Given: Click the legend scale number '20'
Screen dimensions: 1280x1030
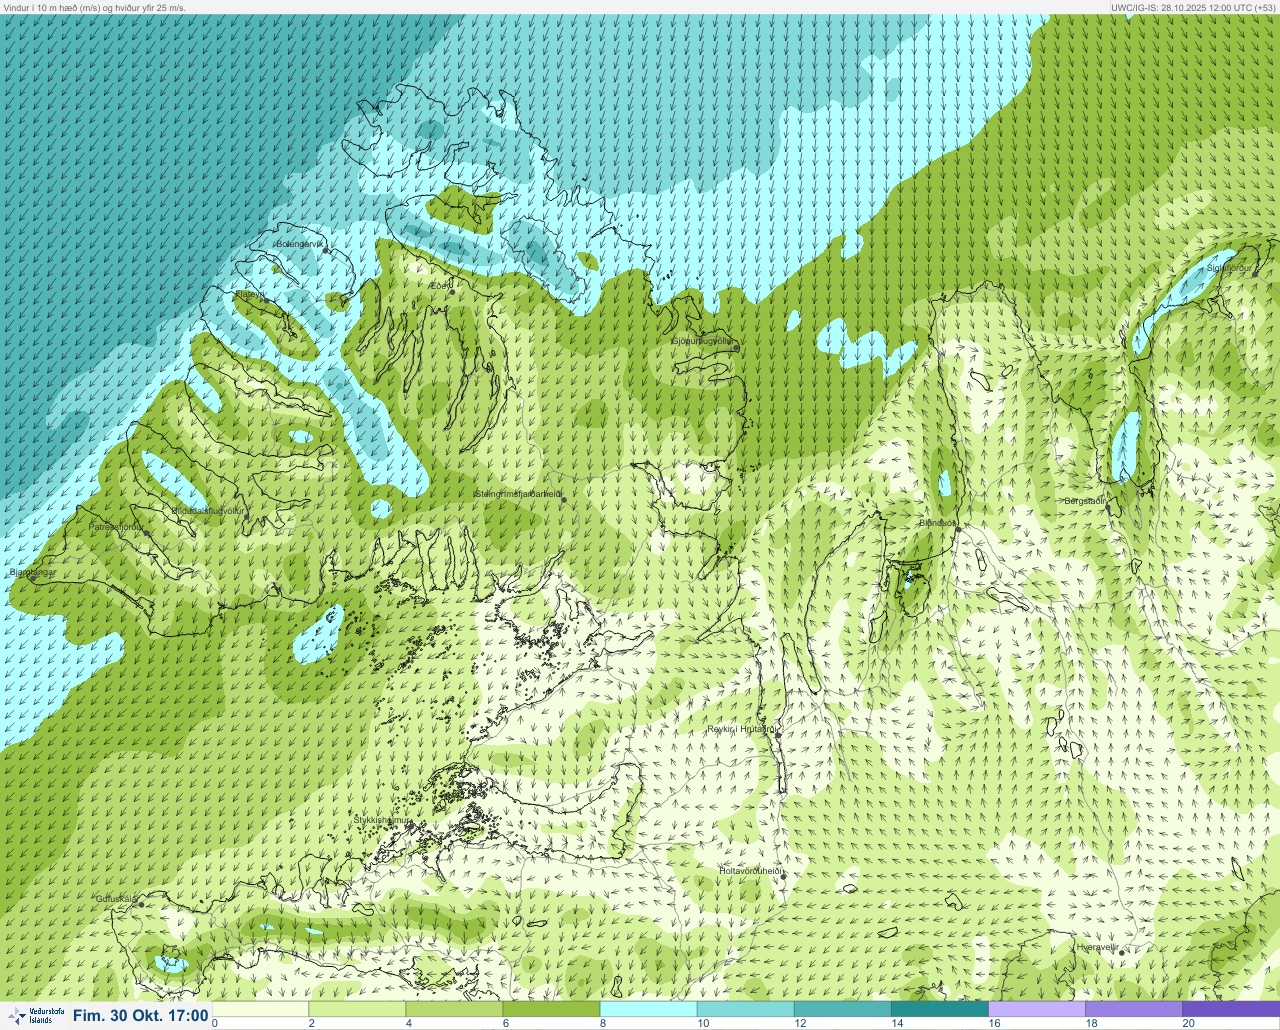Looking at the screenshot, I should tap(1188, 1023).
